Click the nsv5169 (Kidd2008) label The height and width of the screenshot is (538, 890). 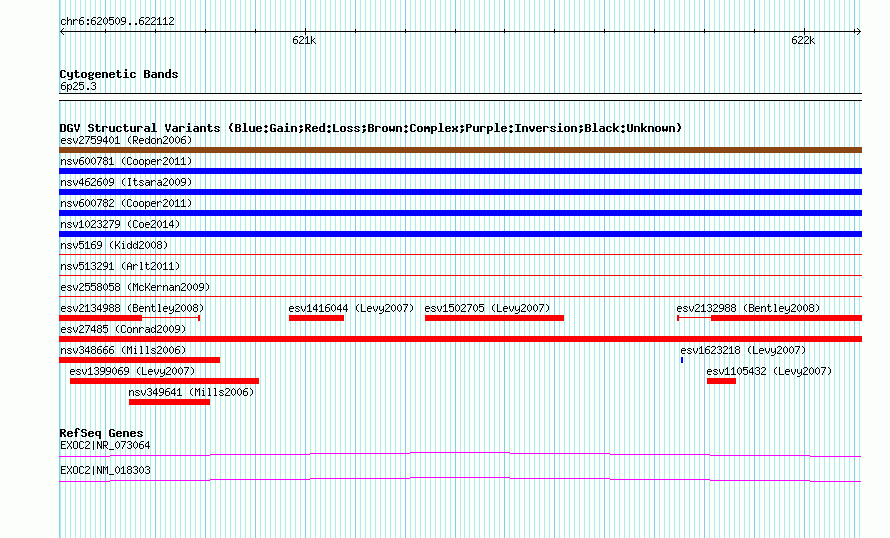(114, 245)
